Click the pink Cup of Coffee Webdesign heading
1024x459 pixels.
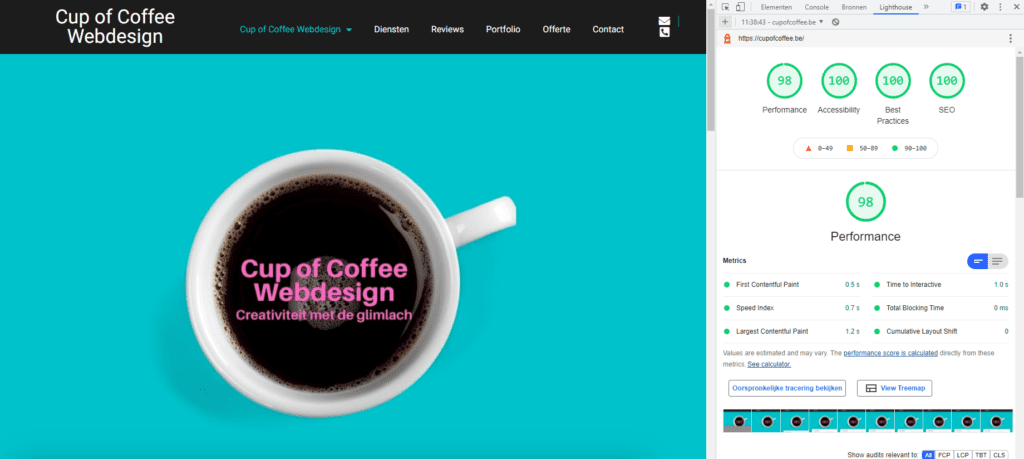324,280
